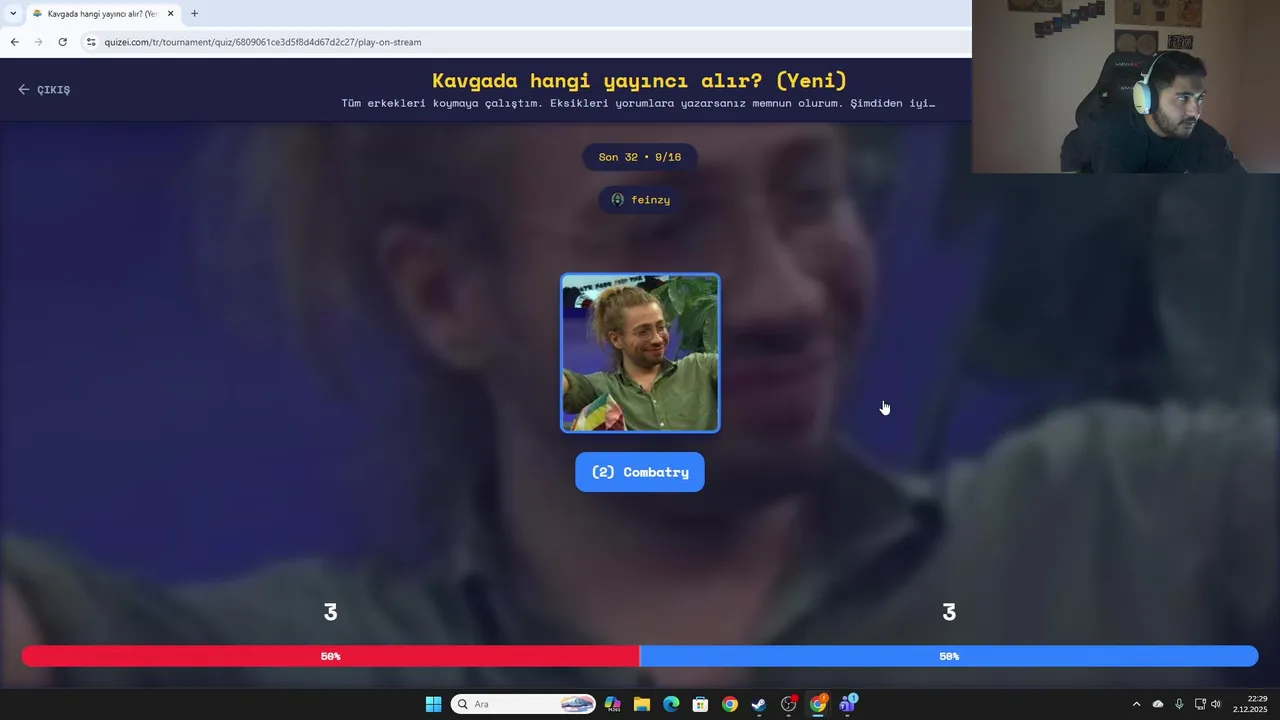Image resolution: width=1280 pixels, height=720 pixels.
Task: Click the feinzy user badge
Action: coord(640,200)
